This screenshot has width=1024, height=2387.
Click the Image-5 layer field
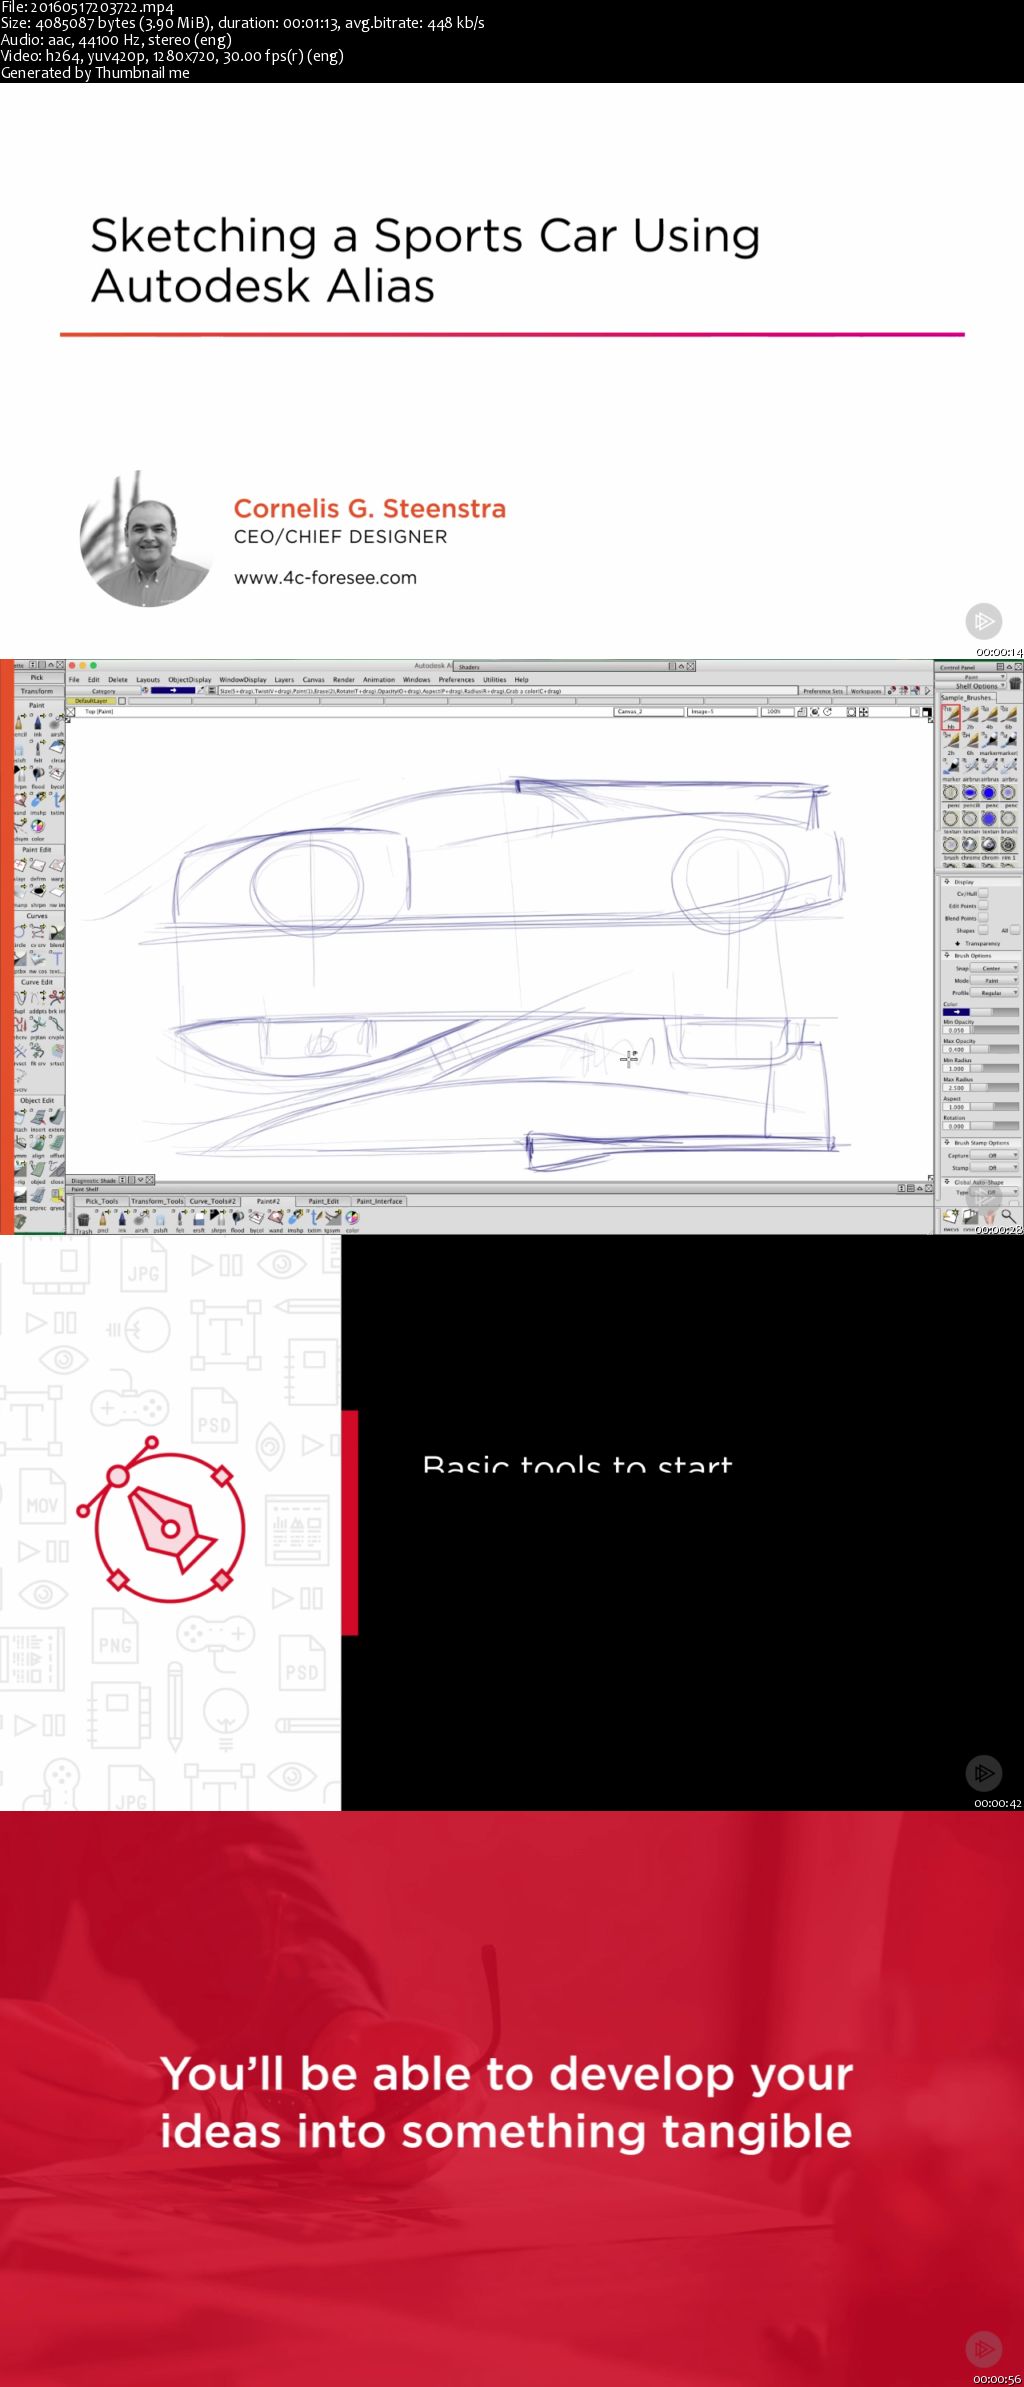[x=722, y=712]
